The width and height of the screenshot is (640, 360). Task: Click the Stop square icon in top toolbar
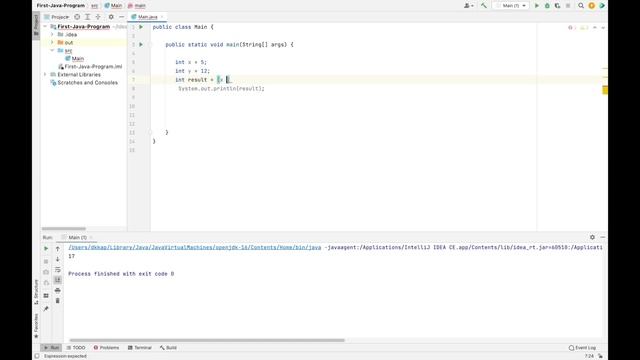click(x=568, y=6)
